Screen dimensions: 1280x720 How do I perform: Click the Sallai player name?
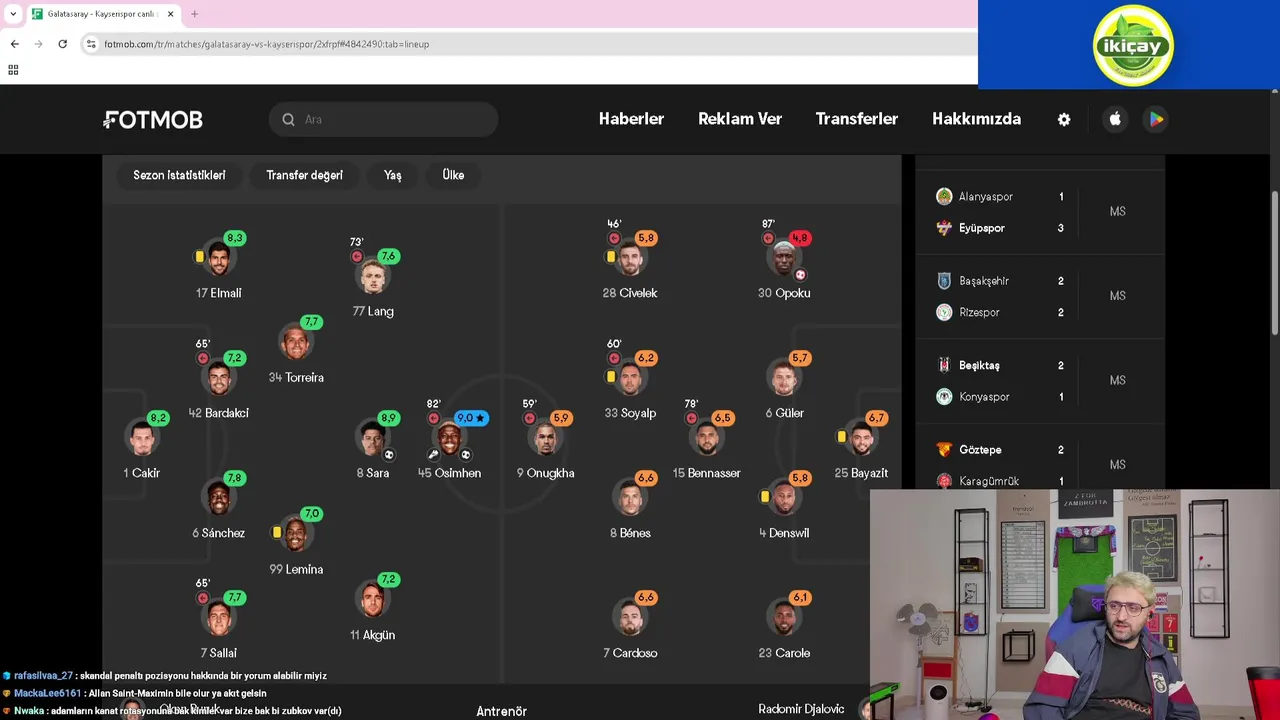[218, 653]
